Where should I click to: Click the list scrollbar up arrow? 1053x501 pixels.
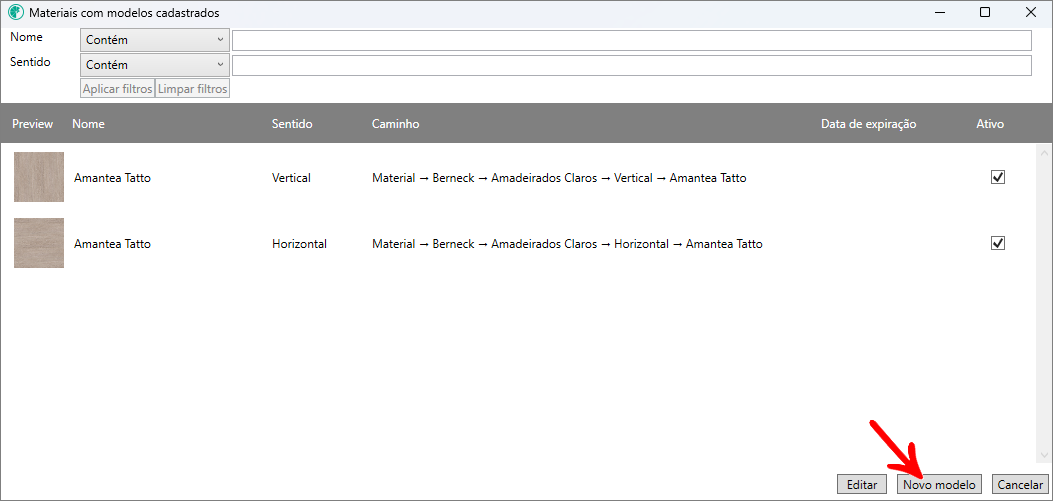pos(1044,152)
